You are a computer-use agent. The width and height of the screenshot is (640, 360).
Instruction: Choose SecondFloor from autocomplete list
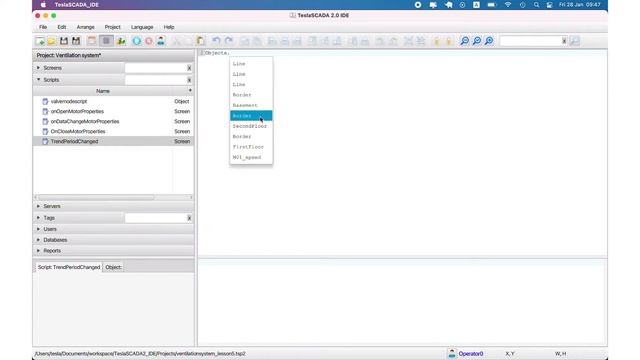pos(251,126)
